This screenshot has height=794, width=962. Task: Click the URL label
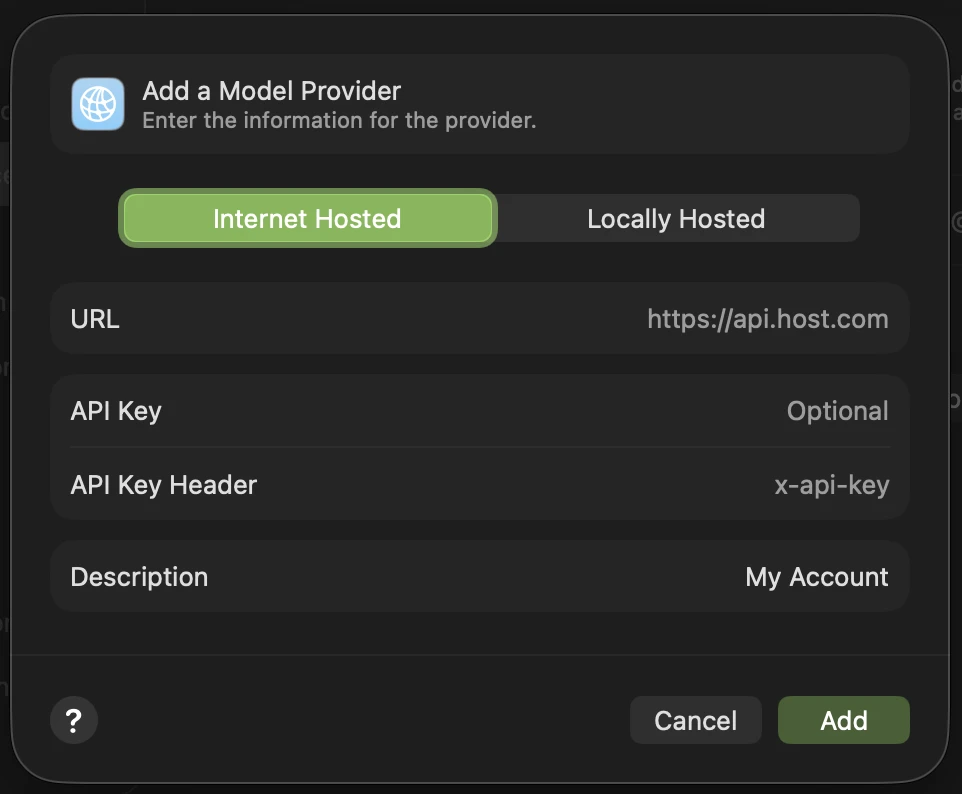point(95,319)
